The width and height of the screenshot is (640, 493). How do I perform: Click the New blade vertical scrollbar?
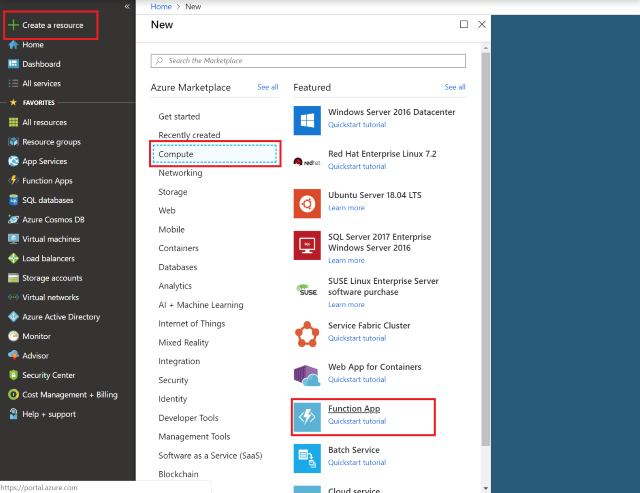[x=485, y=249]
